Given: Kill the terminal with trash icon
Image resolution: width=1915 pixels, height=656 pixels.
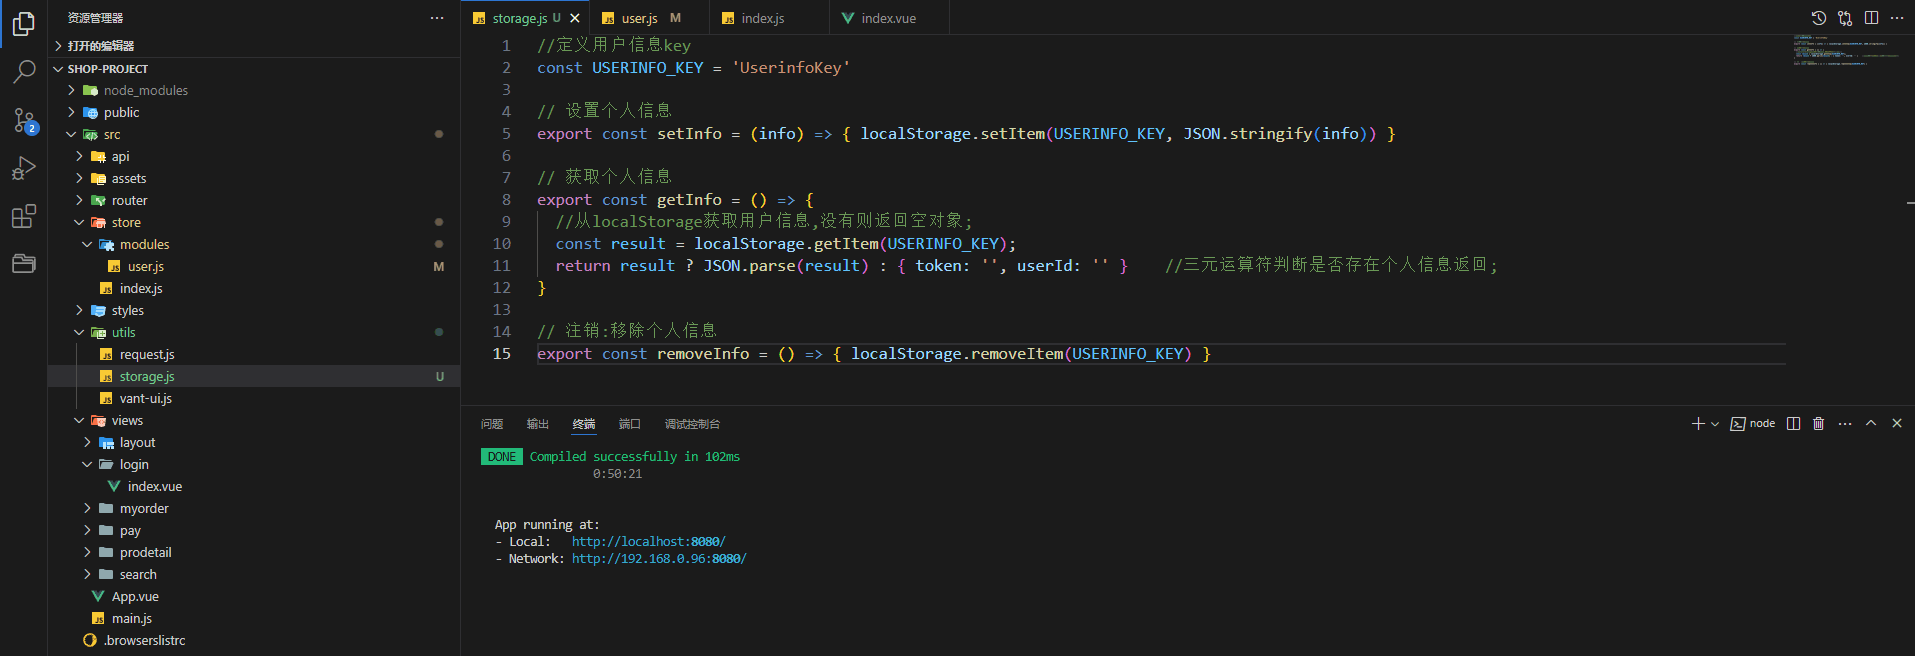Looking at the screenshot, I should (x=1818, y=424).
